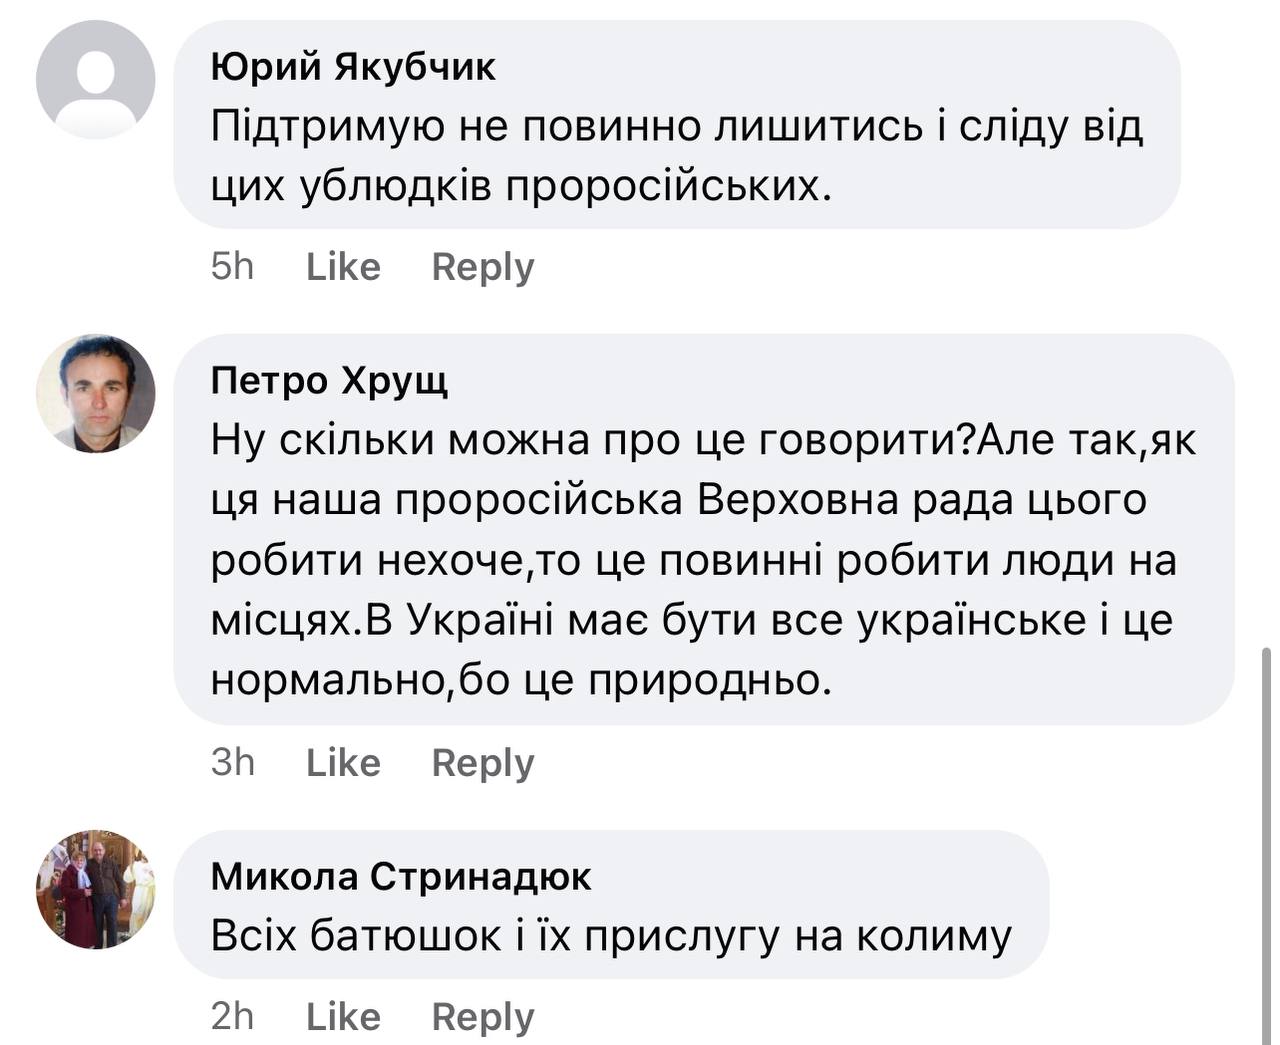1280x1045 pixels.
Task: Open Юрий Якубчик's default profile avatar
Action: pos(96,80)
